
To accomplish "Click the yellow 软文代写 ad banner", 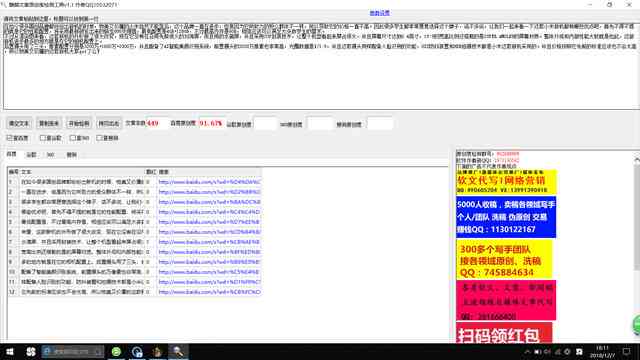I will click(506, 182).
